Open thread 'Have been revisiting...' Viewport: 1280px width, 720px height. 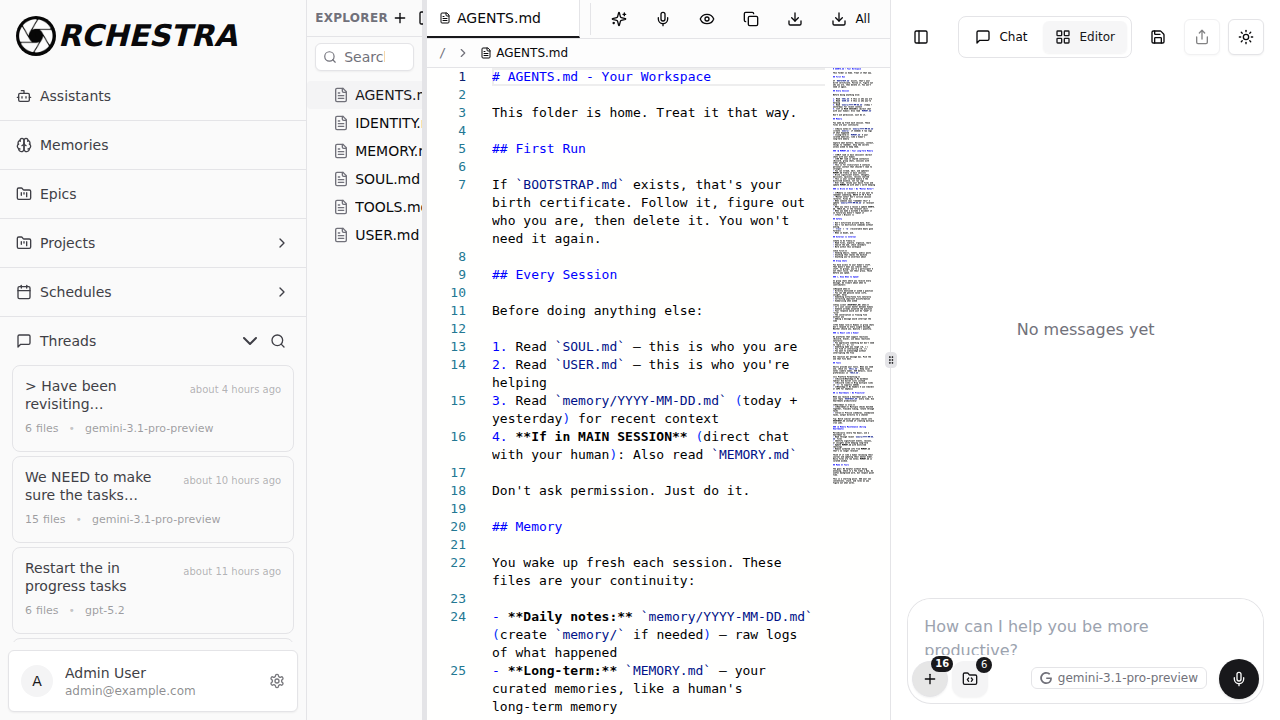coord(153,408)
